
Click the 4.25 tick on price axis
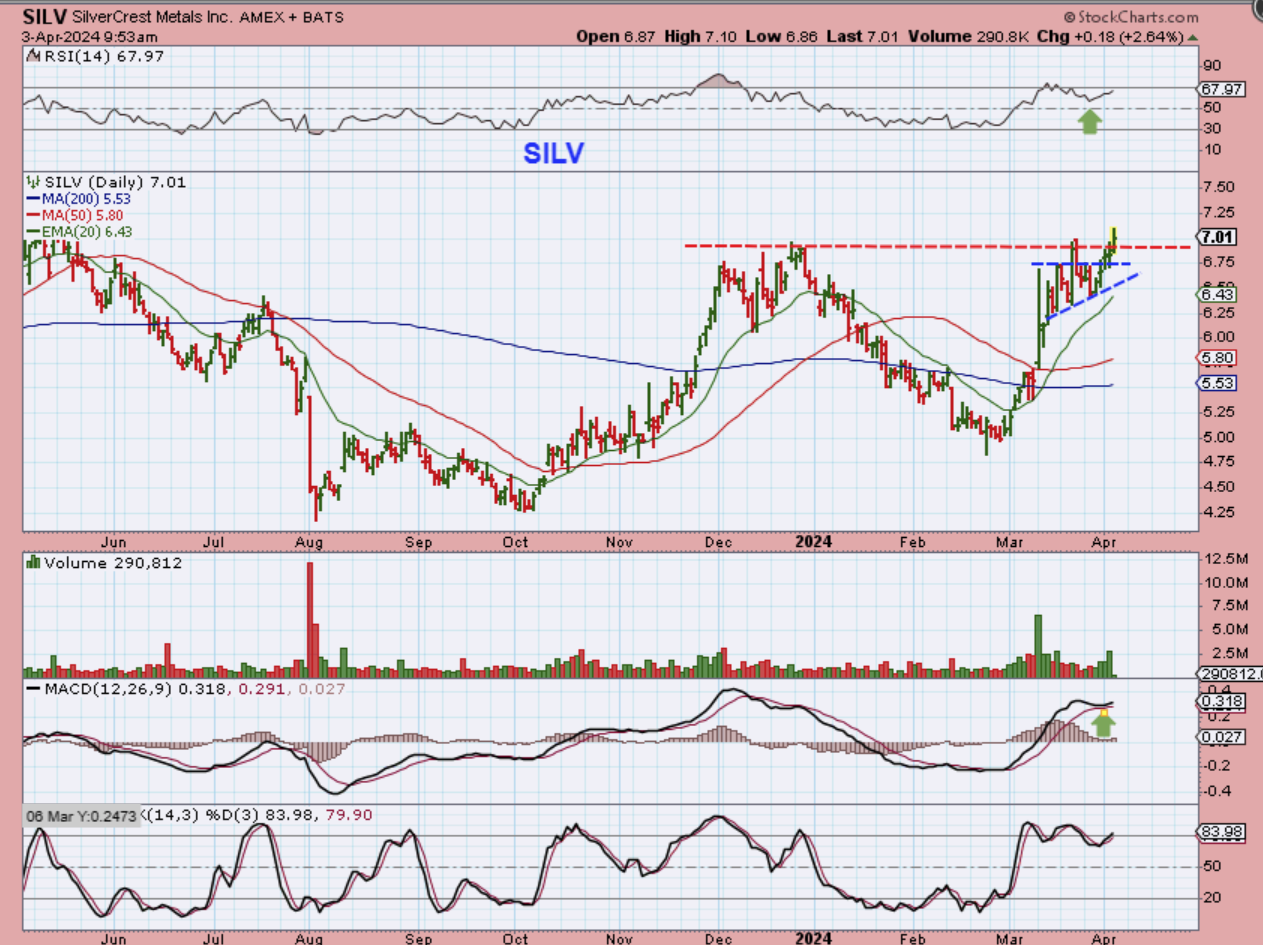tap(1218, 511)
